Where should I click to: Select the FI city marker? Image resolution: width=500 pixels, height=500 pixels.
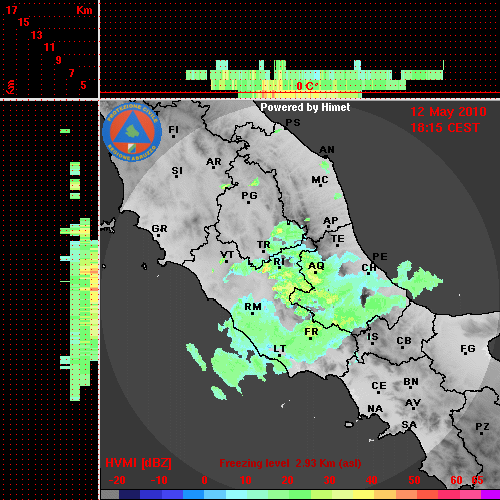173,131
